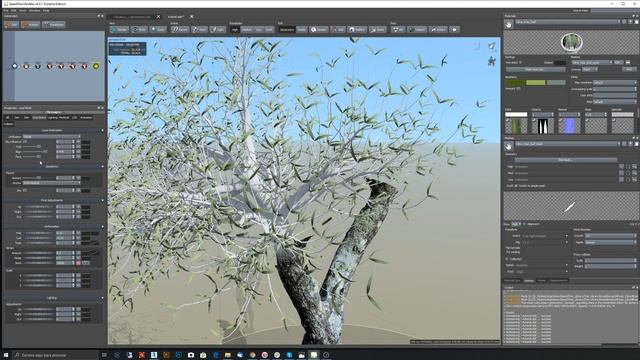Click the first button in the Tools toolbar group
The height and width of the screenshot is (360, 640).
[398, 29]
